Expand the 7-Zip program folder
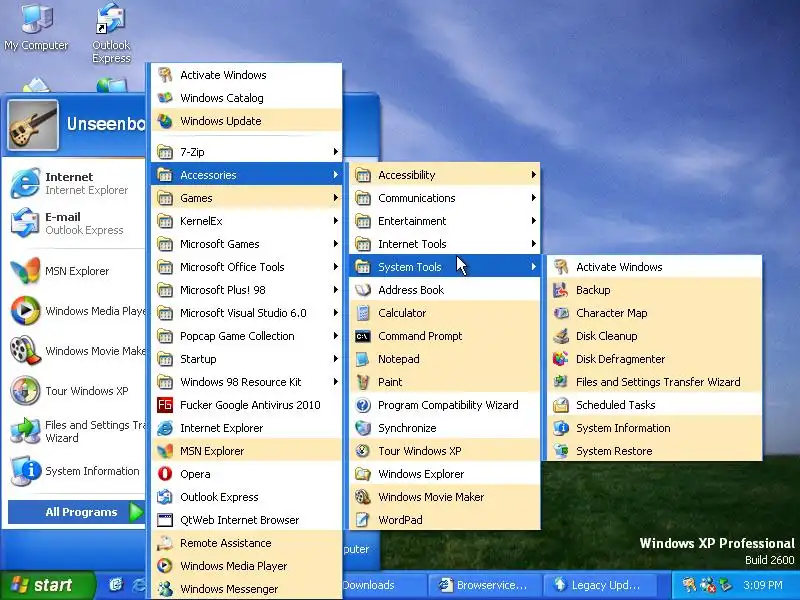 [x=246, y=152]
